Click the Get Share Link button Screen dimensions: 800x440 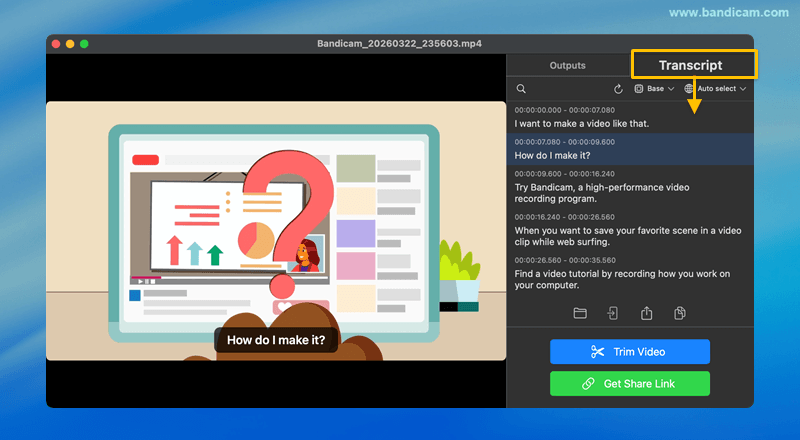click(x=629, y=383)
